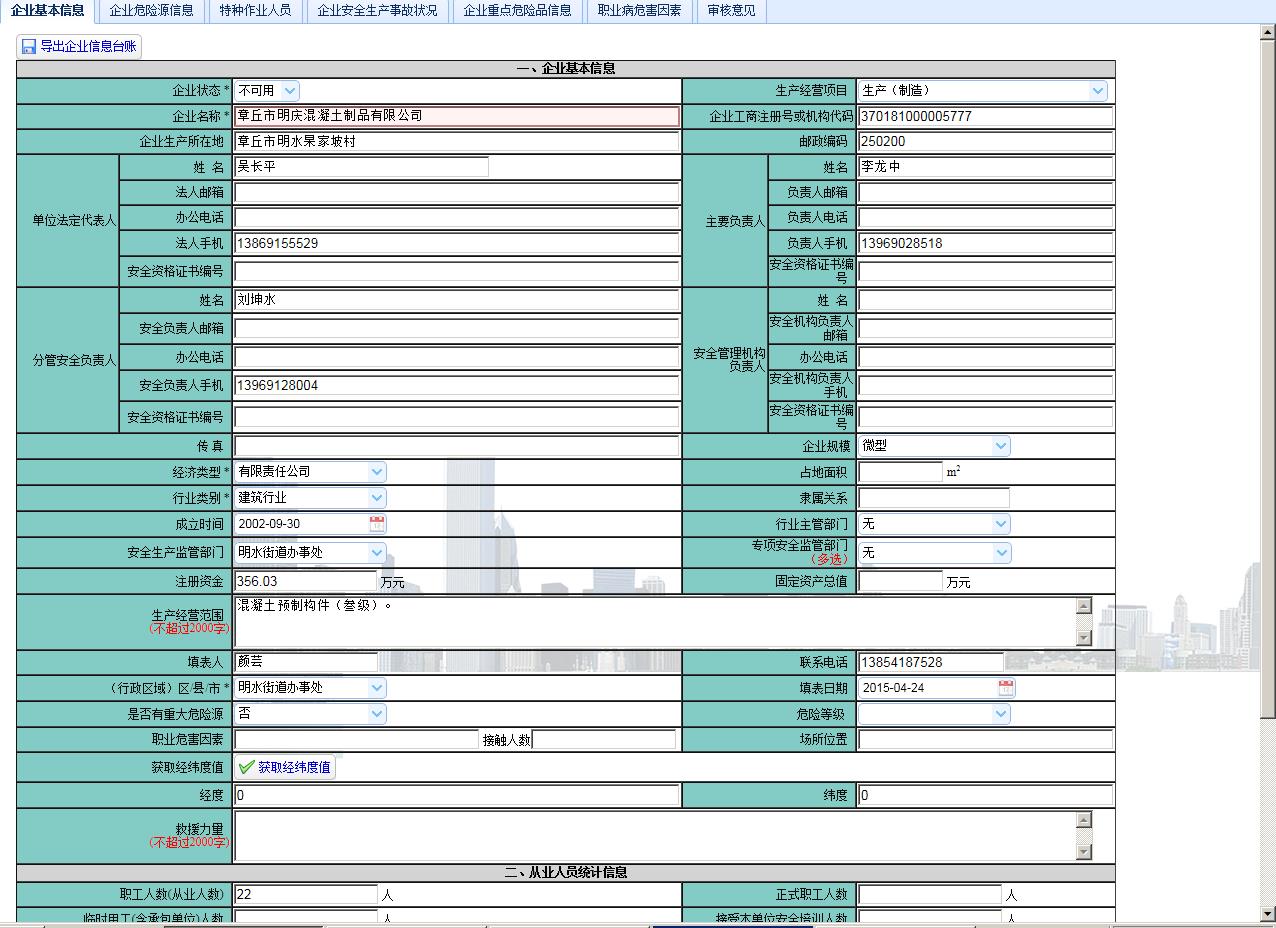Switch to the 企业危险源信息 tab
Screen dimensions: 1276x928
[x=151, y=11]
